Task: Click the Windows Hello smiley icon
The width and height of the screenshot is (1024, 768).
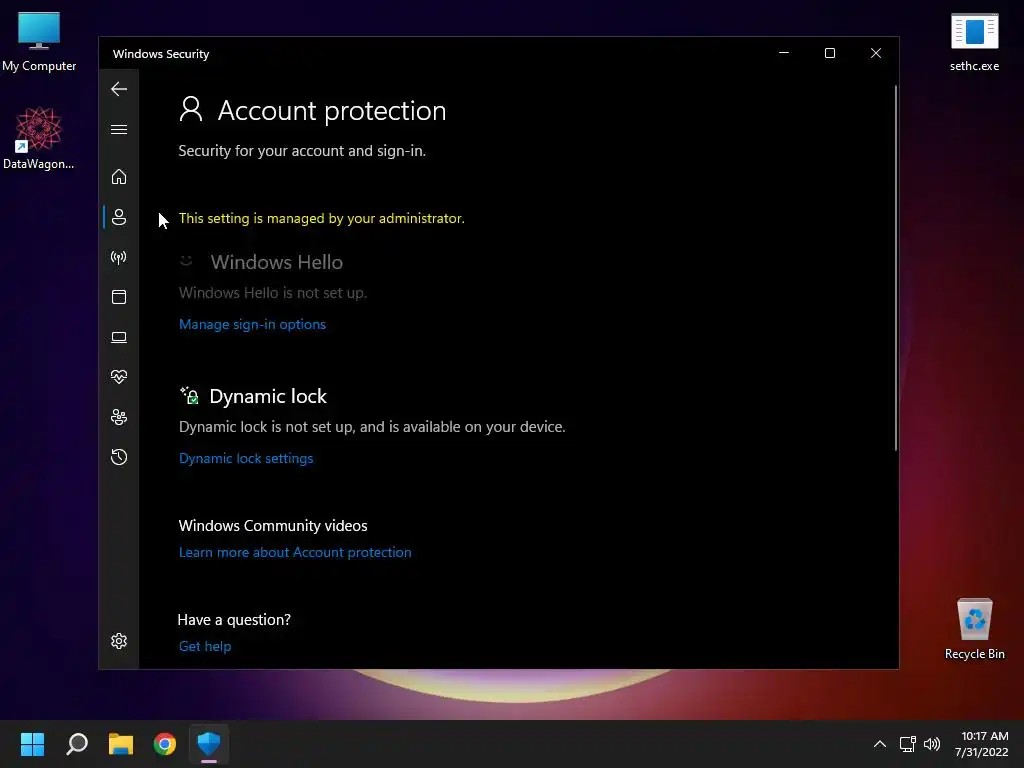Action: 186,261
